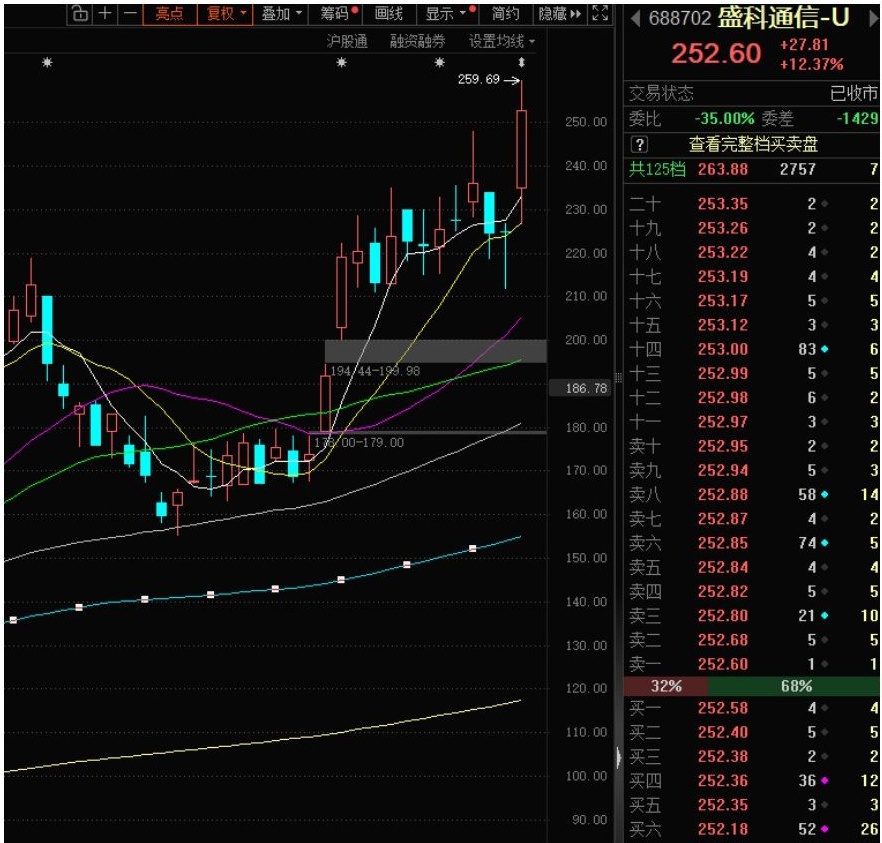Select 买一 price 252.58

(723, 708)
